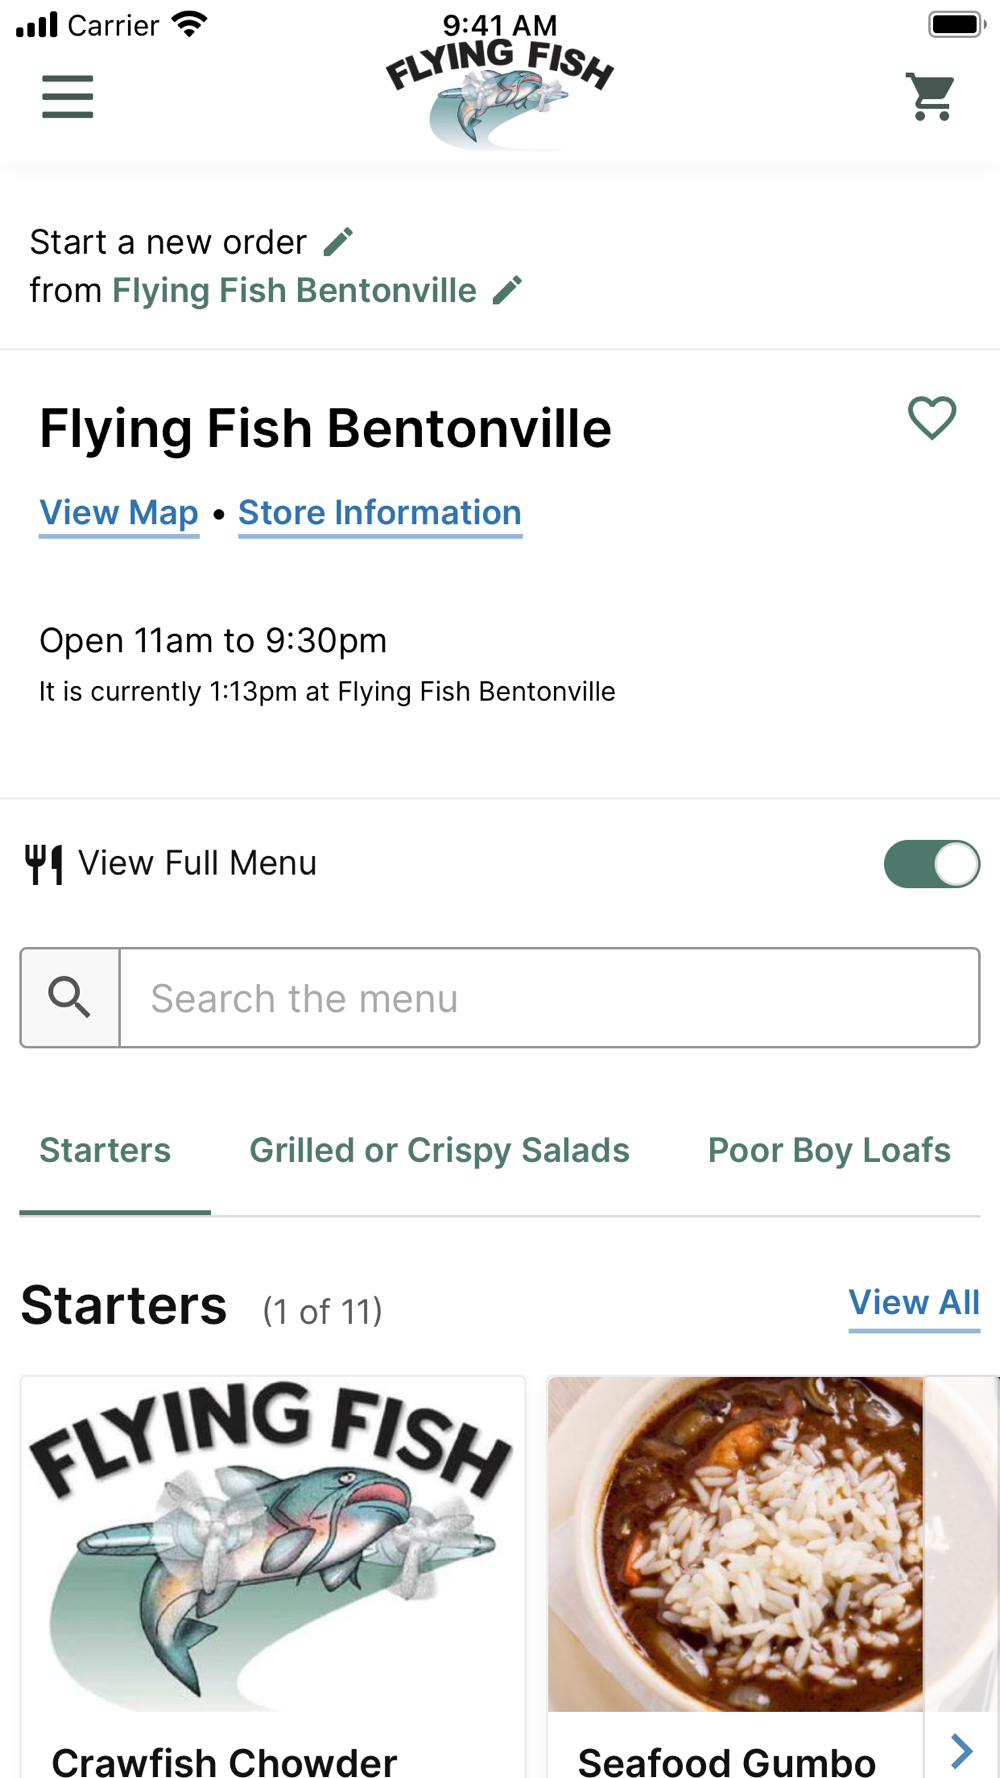The height and width of the screenshot is (1778, 1000).
Task: Open the Seafood Gumbo item photo
Action: coord(735,1543)
